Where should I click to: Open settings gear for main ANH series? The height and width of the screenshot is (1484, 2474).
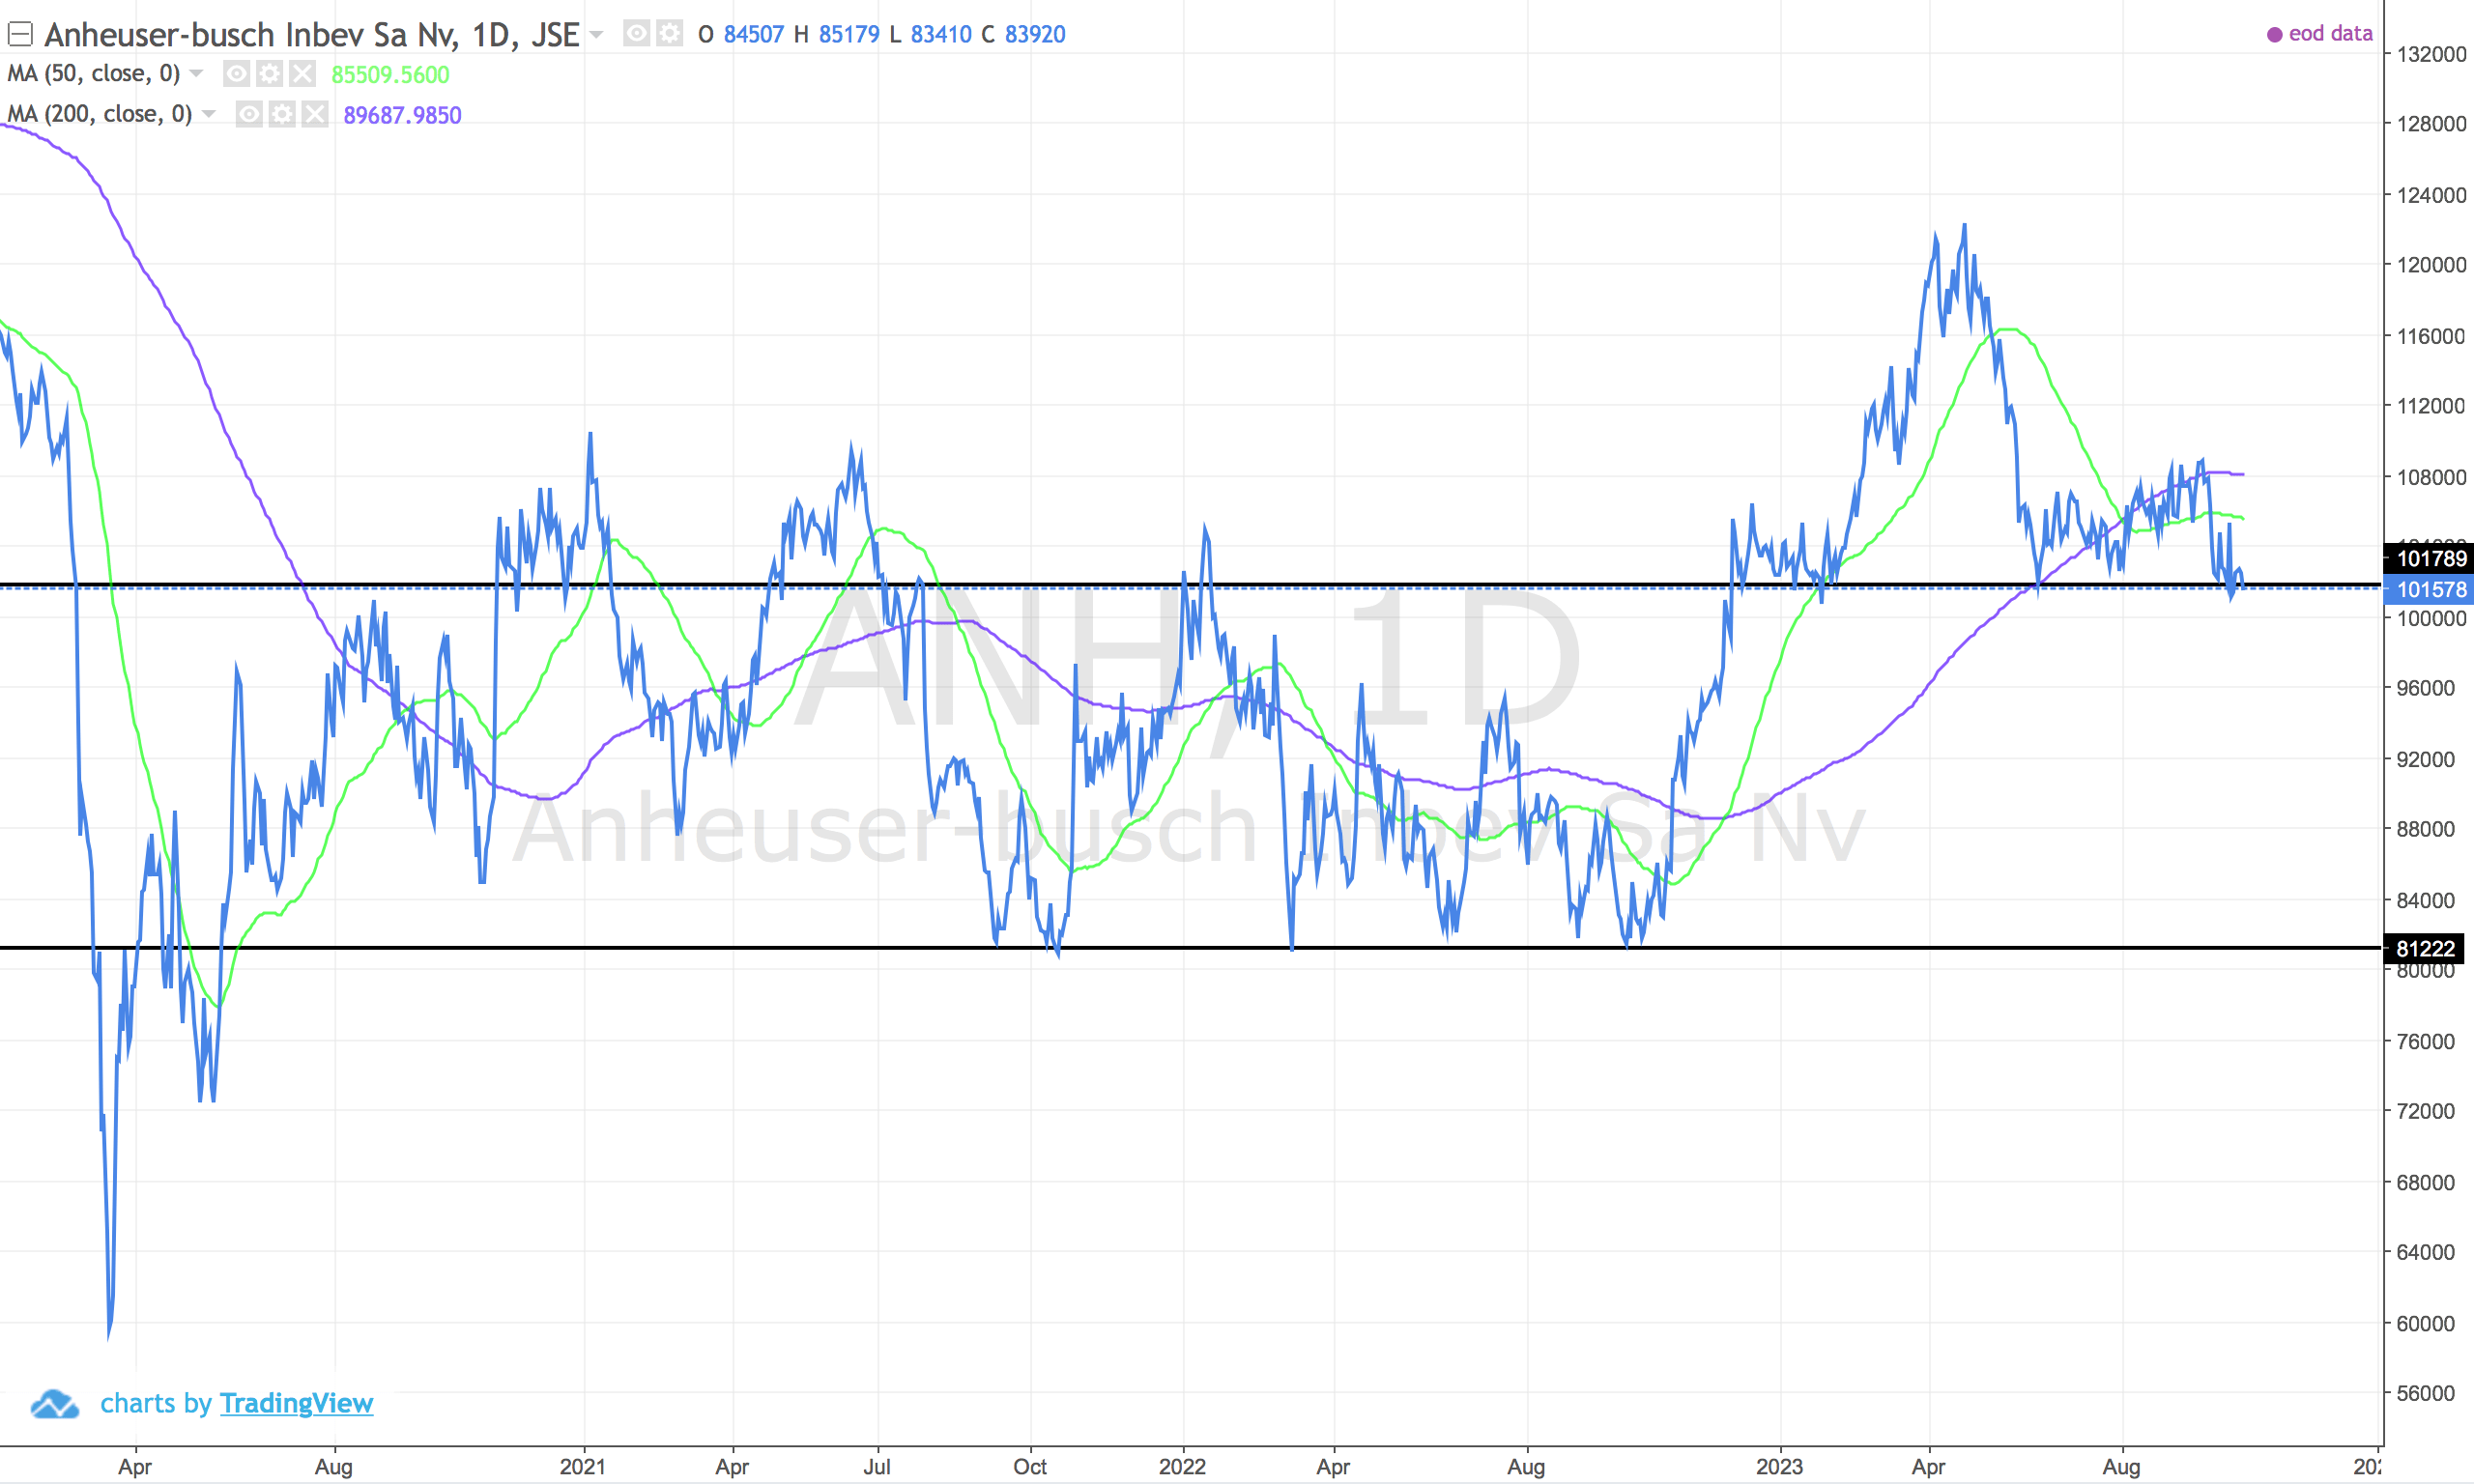(669, 34)
